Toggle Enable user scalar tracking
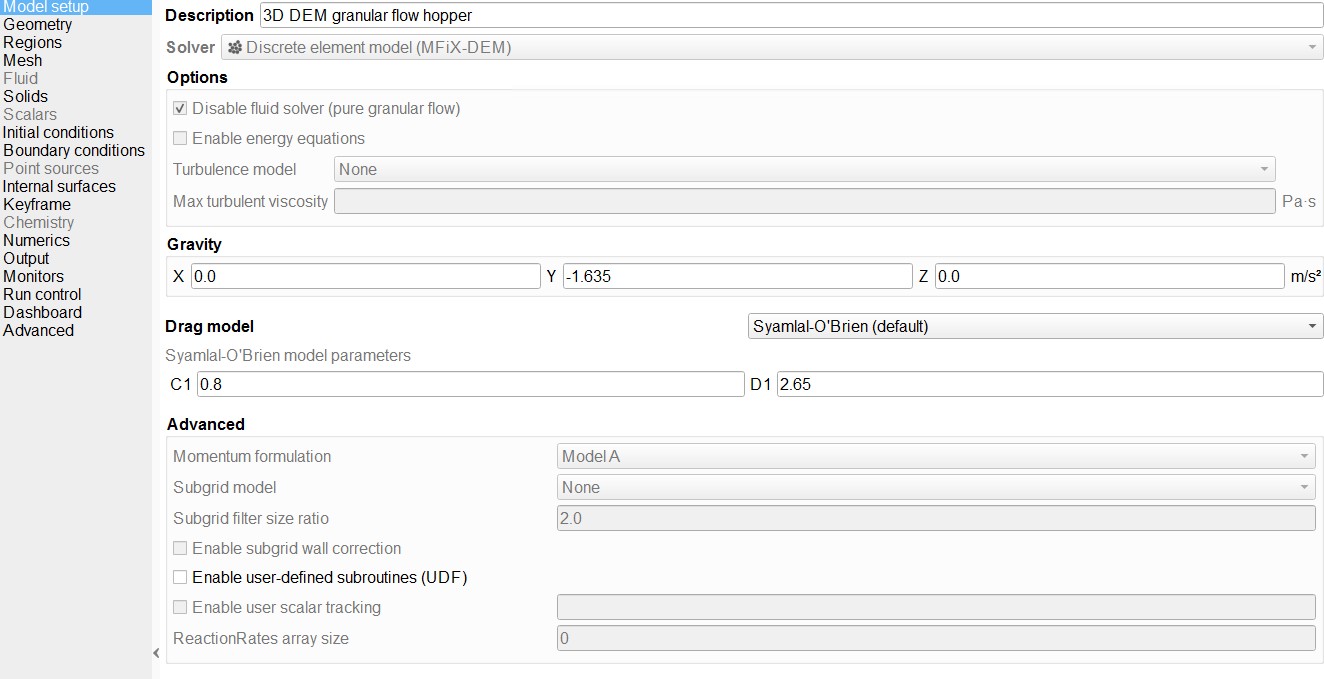 click(x=180, y=607)
